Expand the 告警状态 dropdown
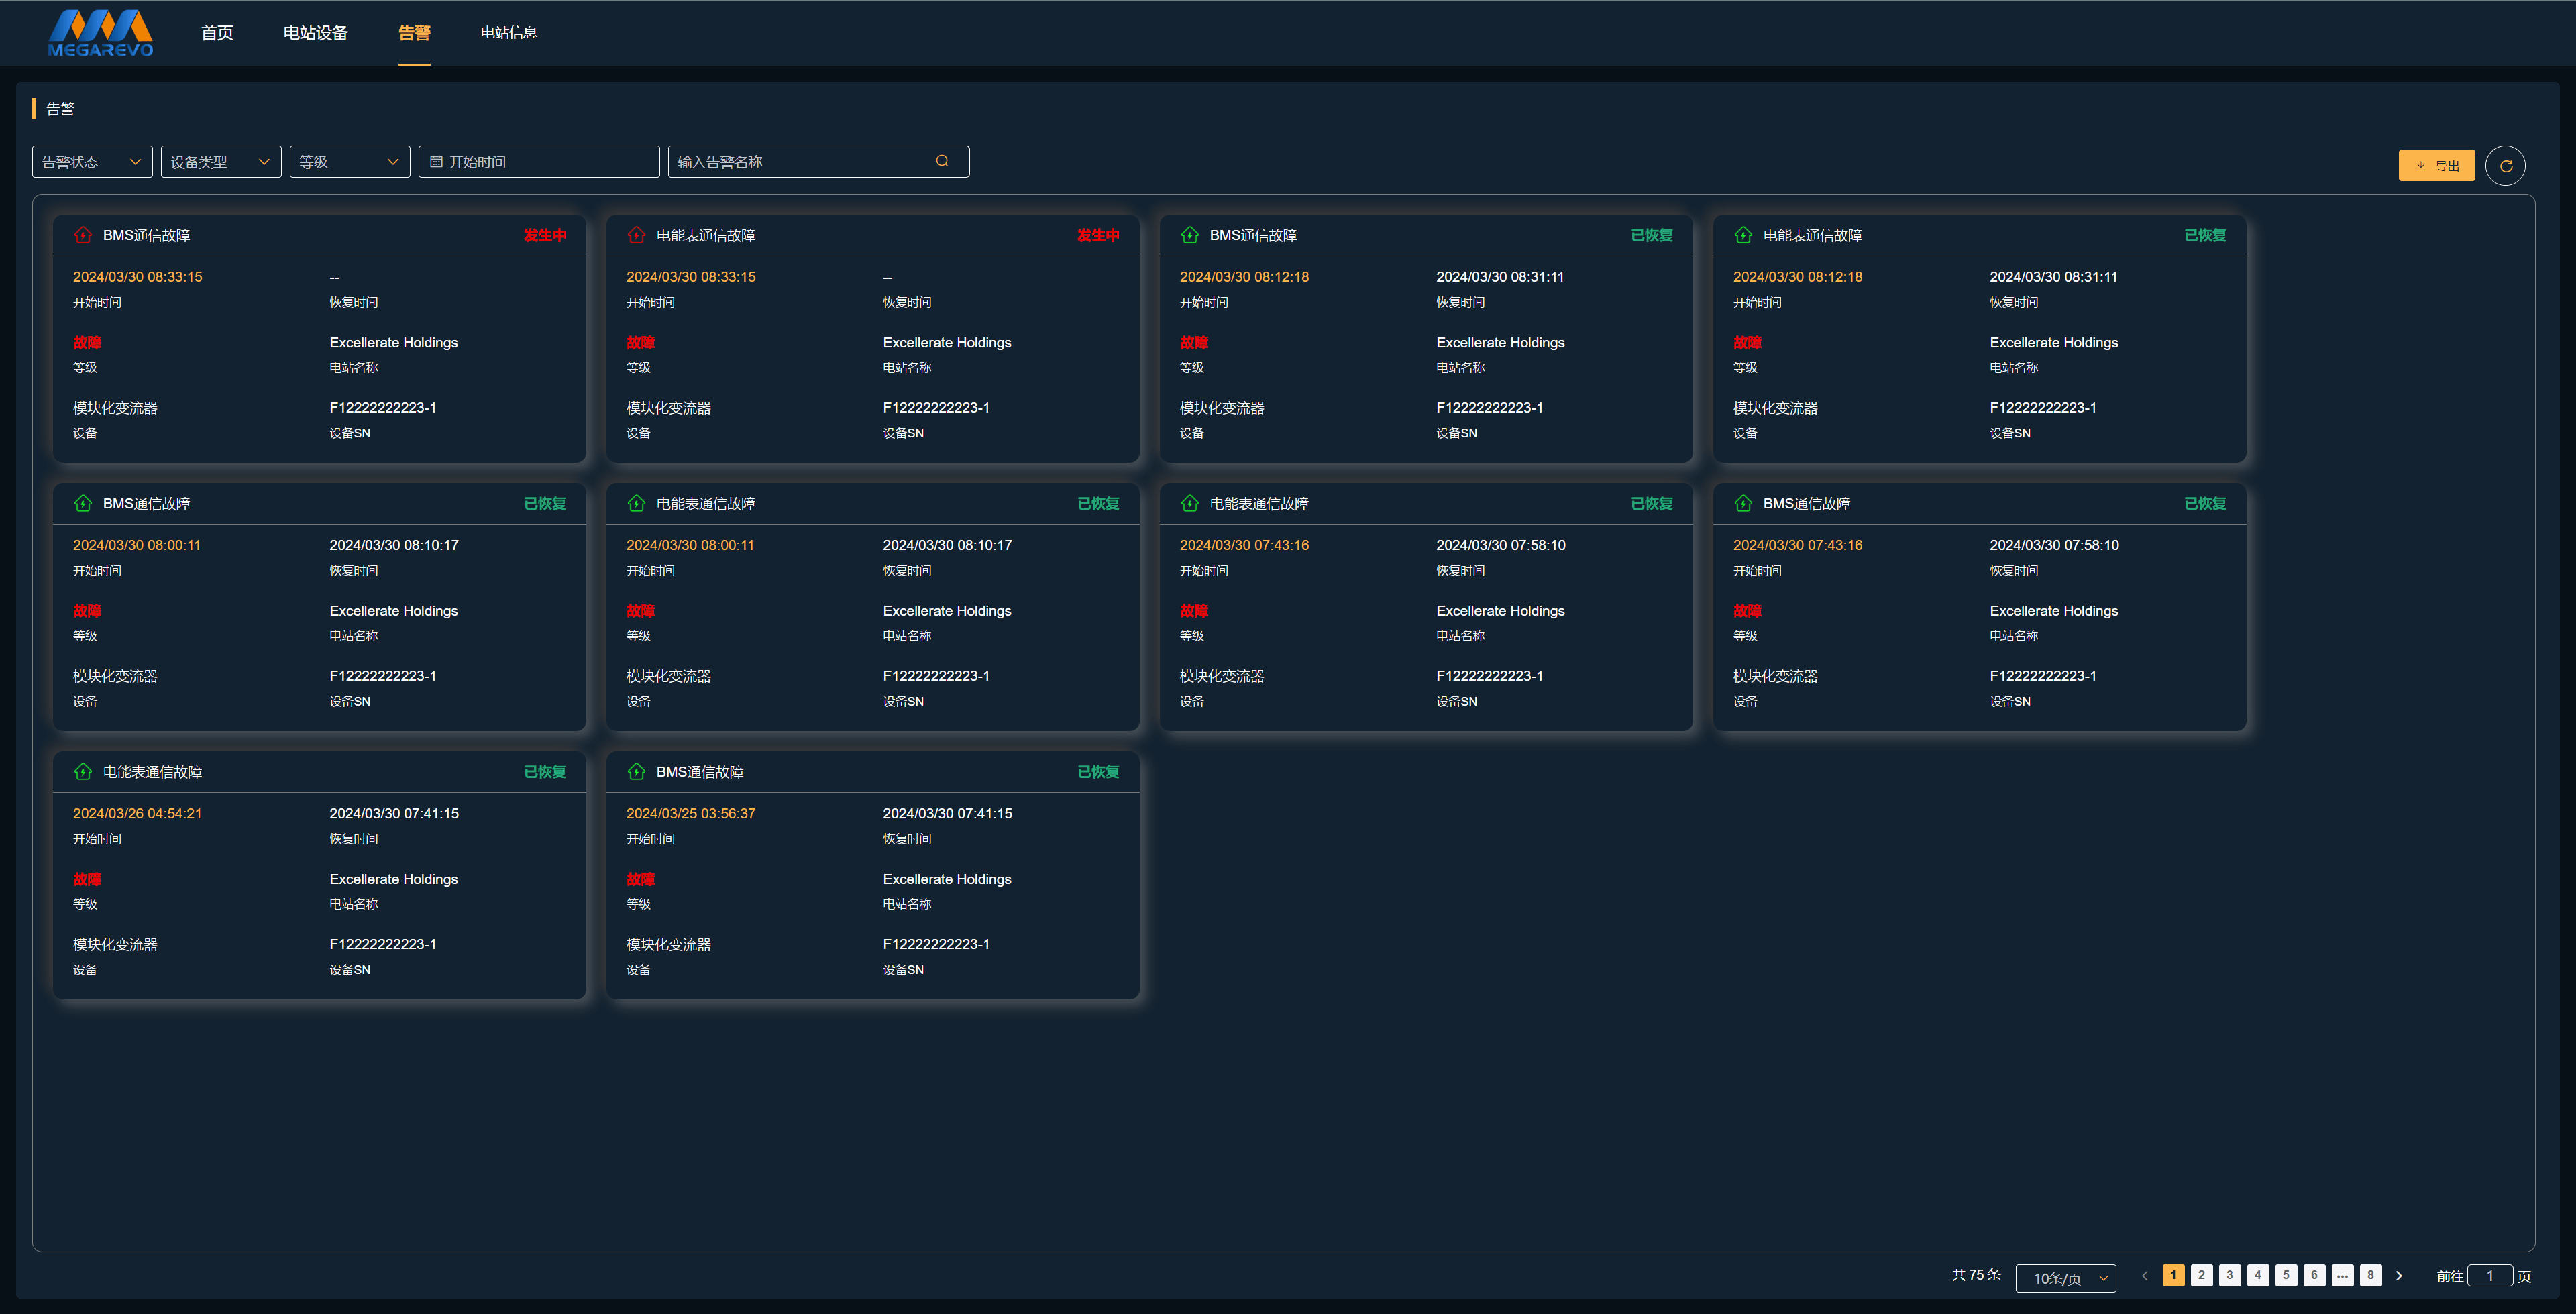The image size is (2576, 1314). tap(92, 162)
